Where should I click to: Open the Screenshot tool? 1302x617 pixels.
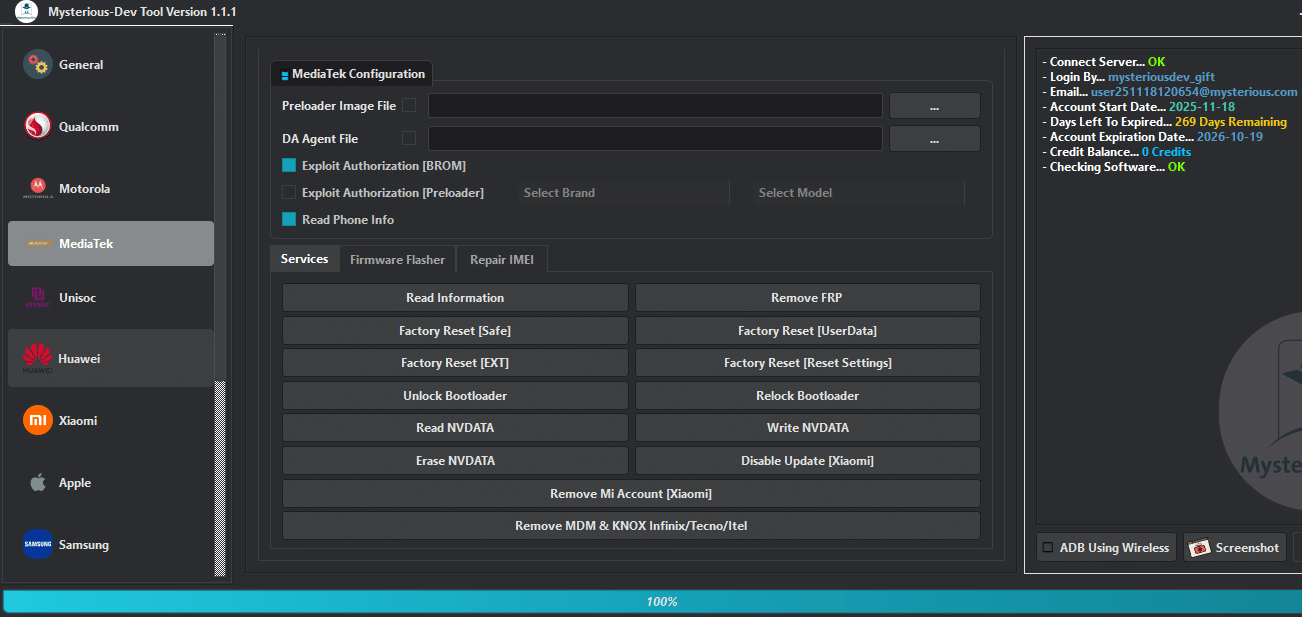[1234, 547]
